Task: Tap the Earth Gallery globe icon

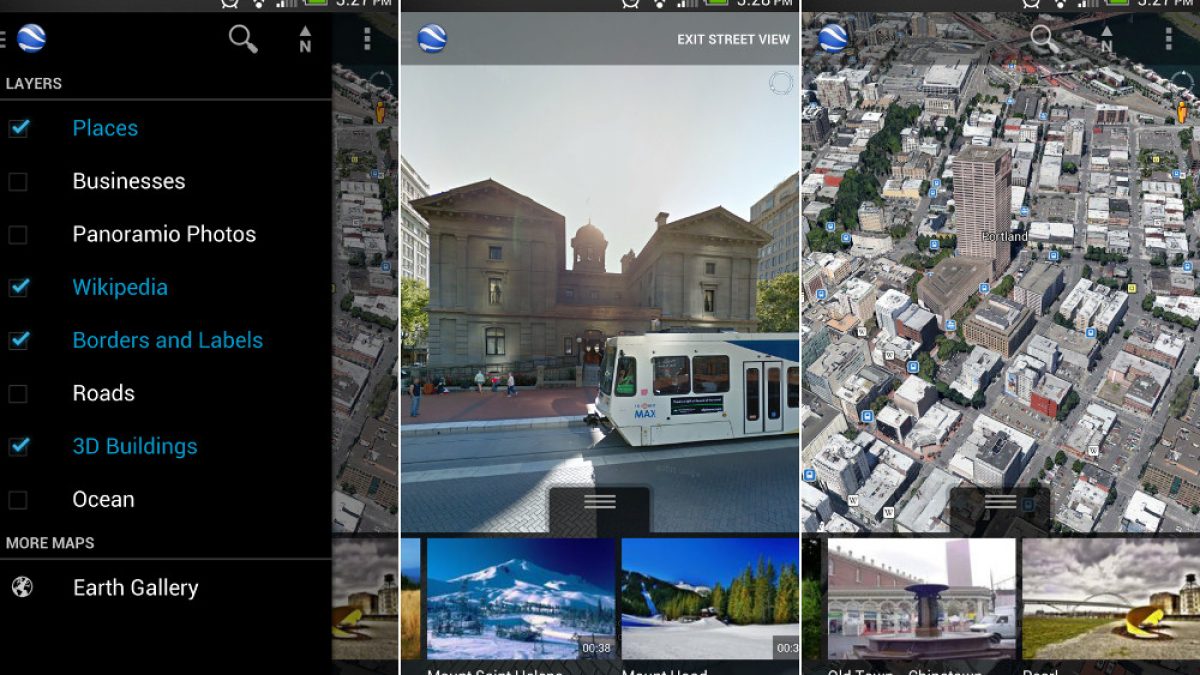Action: (x=21, y=587)
